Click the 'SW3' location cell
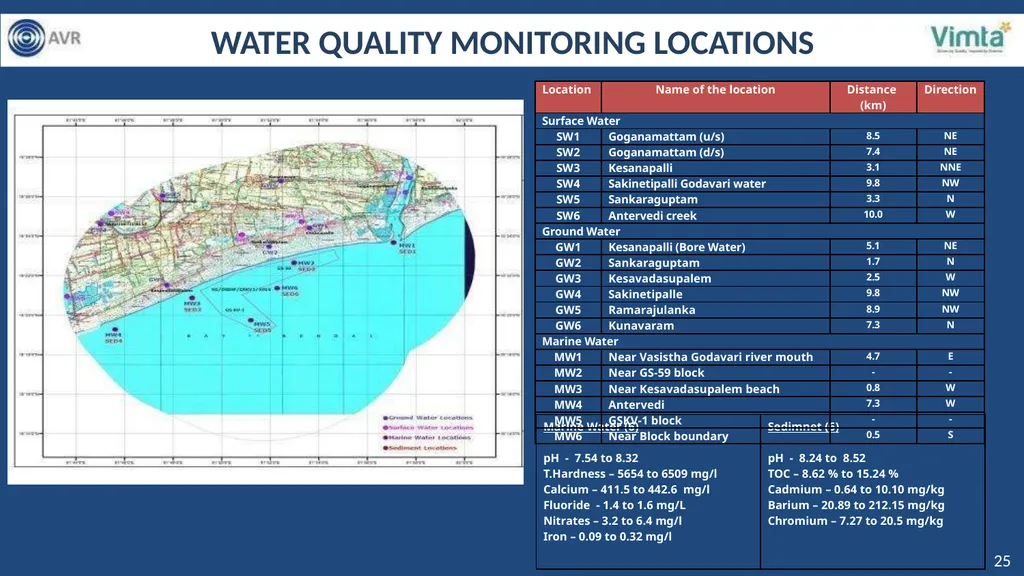Screen dimensions: 1024x576 pyautogui.click(x=568, y=168)
